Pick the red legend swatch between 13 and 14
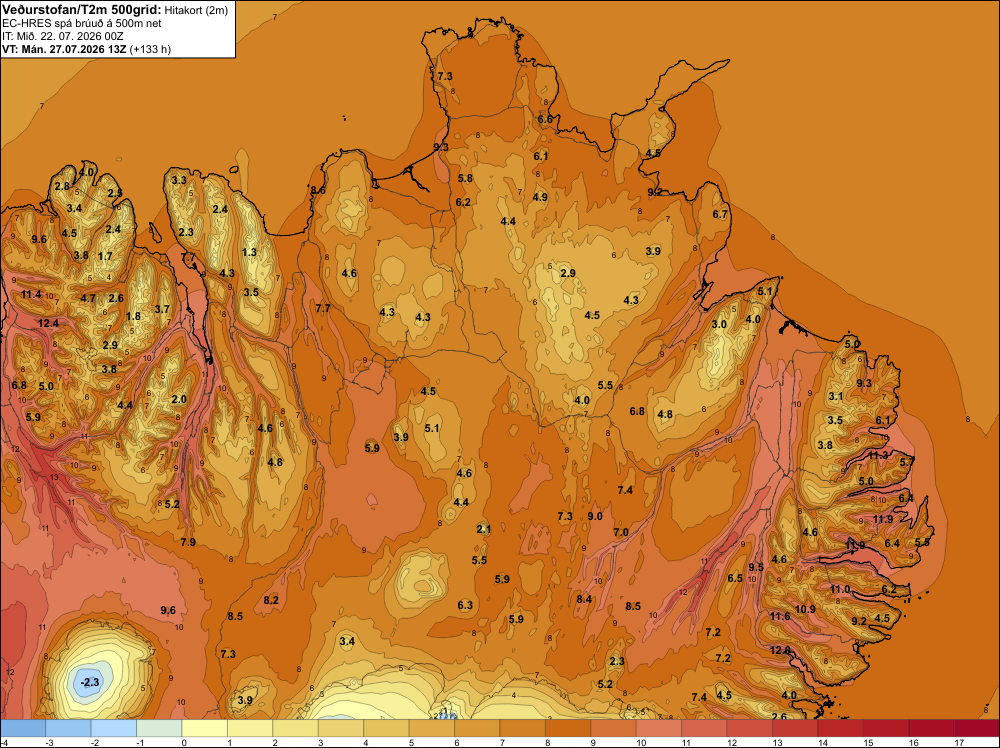The width and height of the screenshot is (1000, 748). point(795,728)
